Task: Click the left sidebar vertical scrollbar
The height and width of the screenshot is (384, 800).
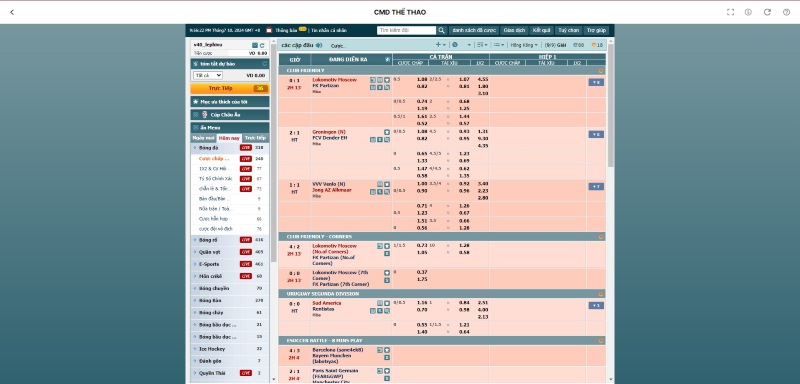Action: (273, 153)
